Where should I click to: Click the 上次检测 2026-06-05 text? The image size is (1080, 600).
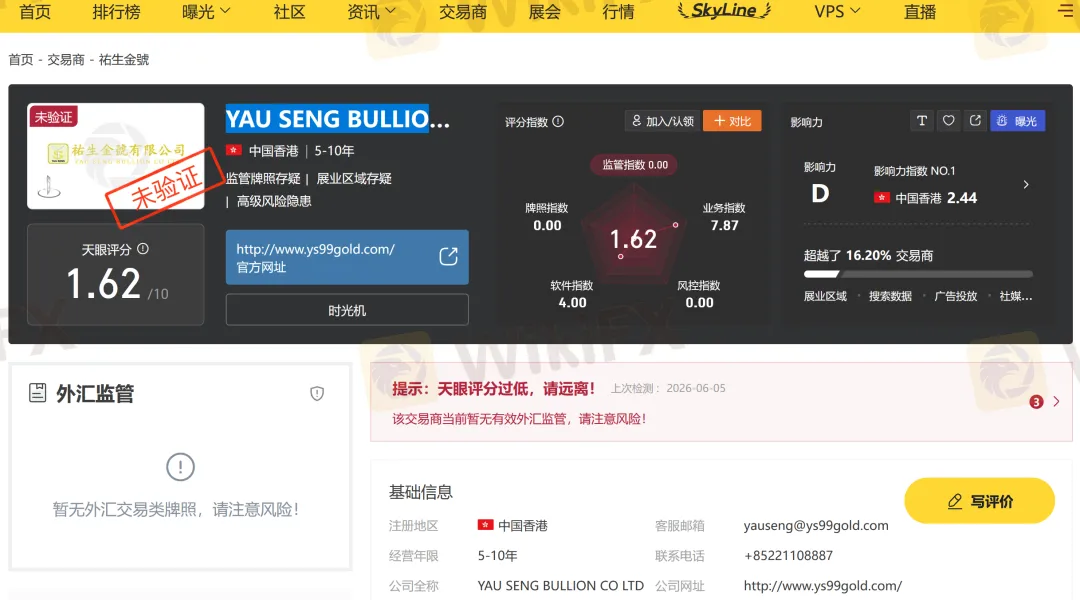click(668, 389)
